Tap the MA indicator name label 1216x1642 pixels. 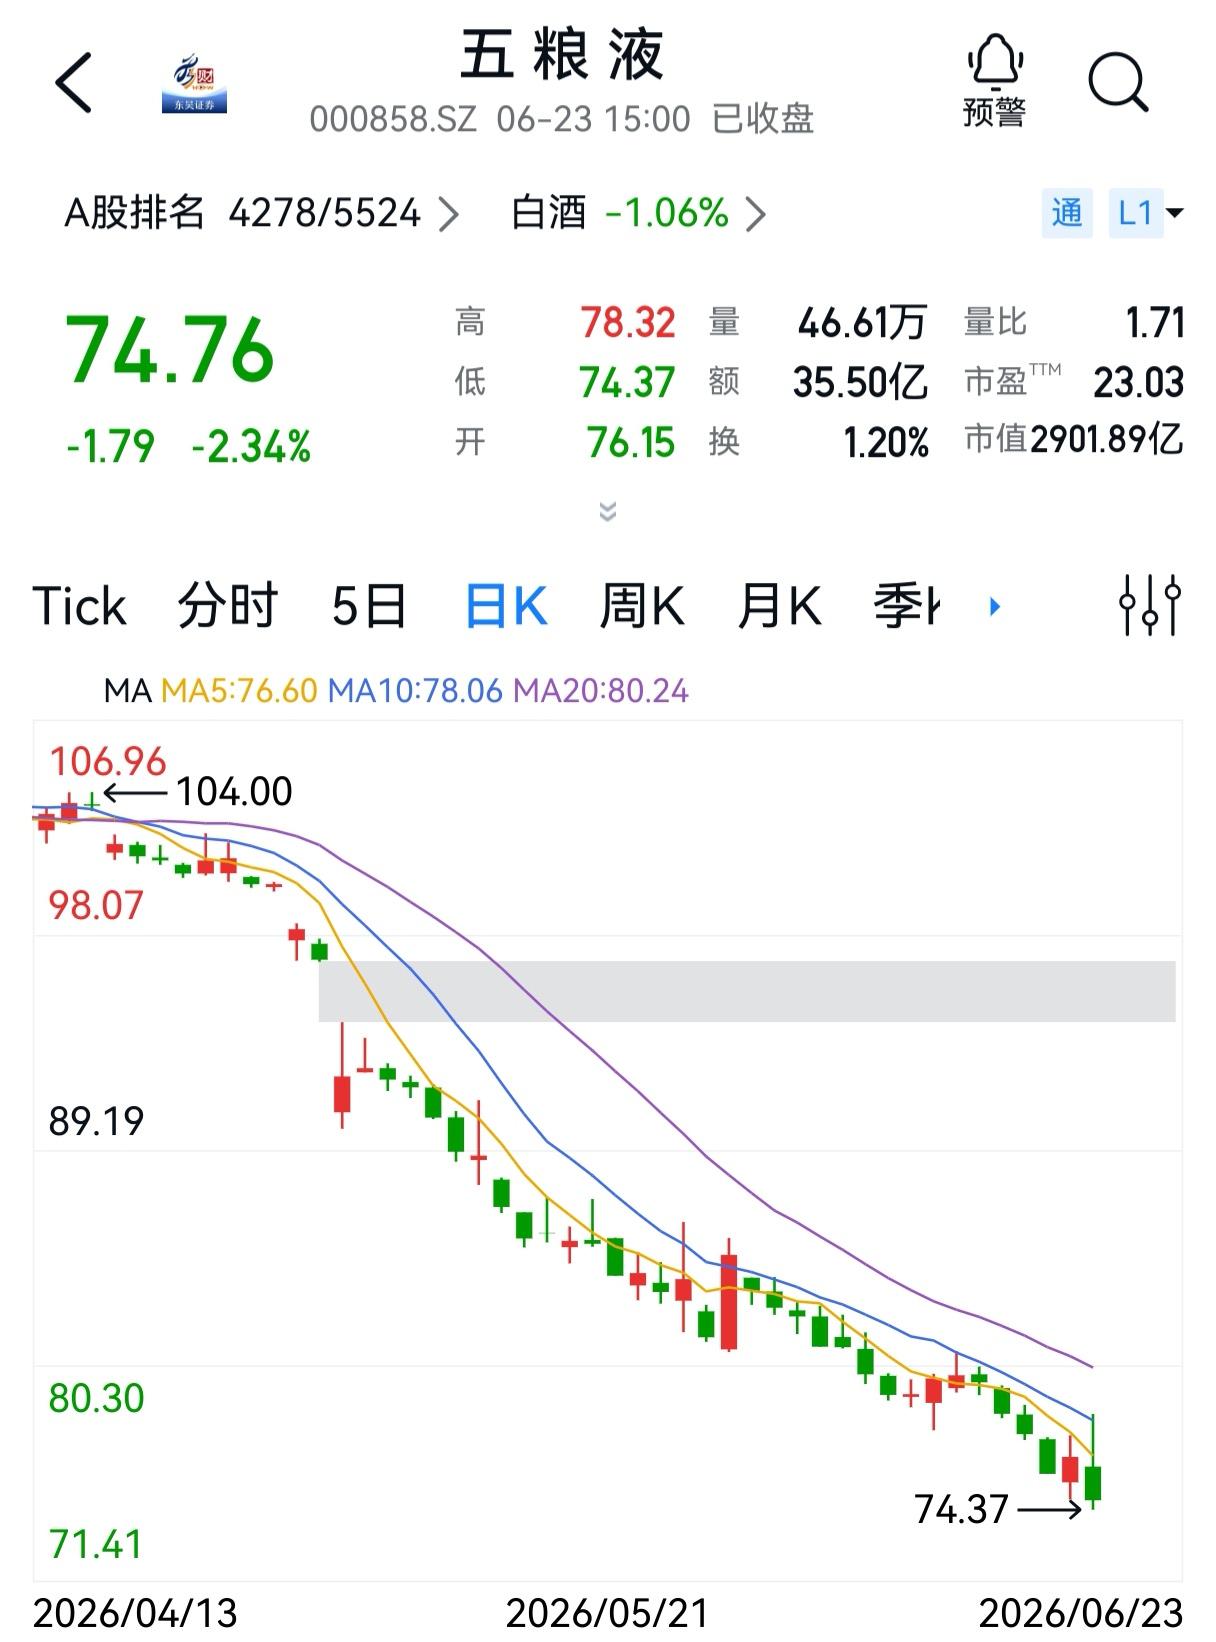coord(128,691)
